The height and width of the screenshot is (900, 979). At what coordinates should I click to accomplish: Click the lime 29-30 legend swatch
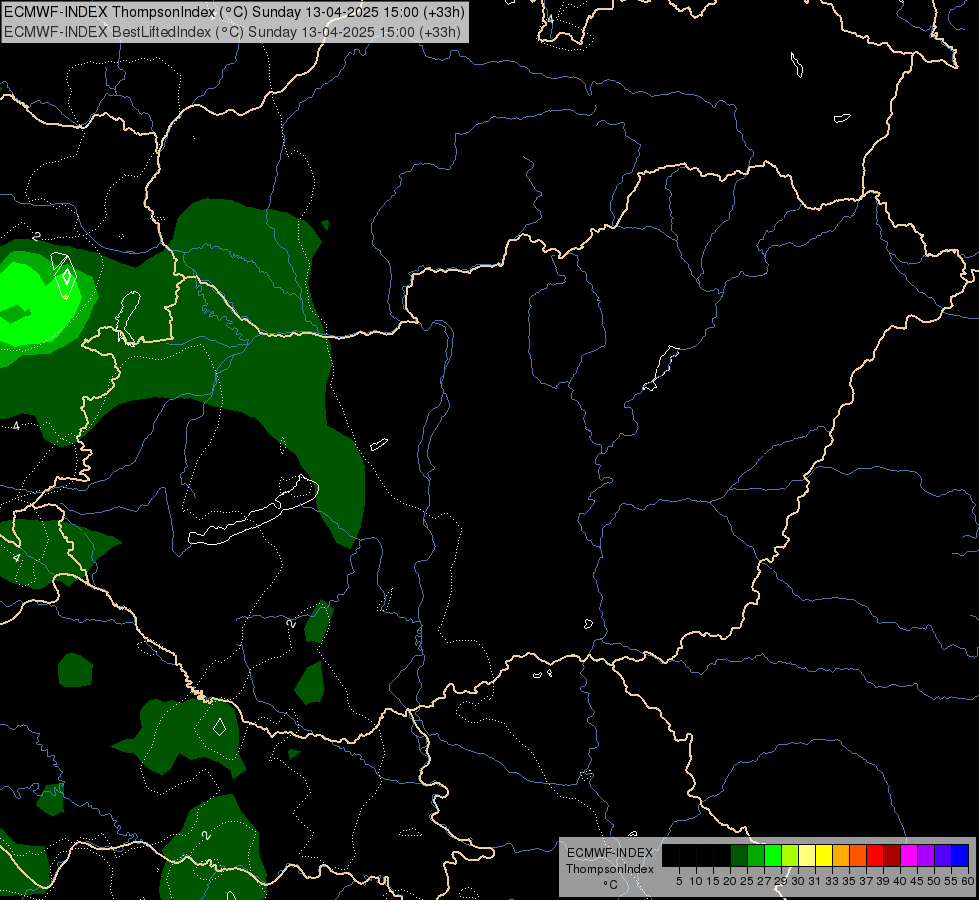[790, 855]
